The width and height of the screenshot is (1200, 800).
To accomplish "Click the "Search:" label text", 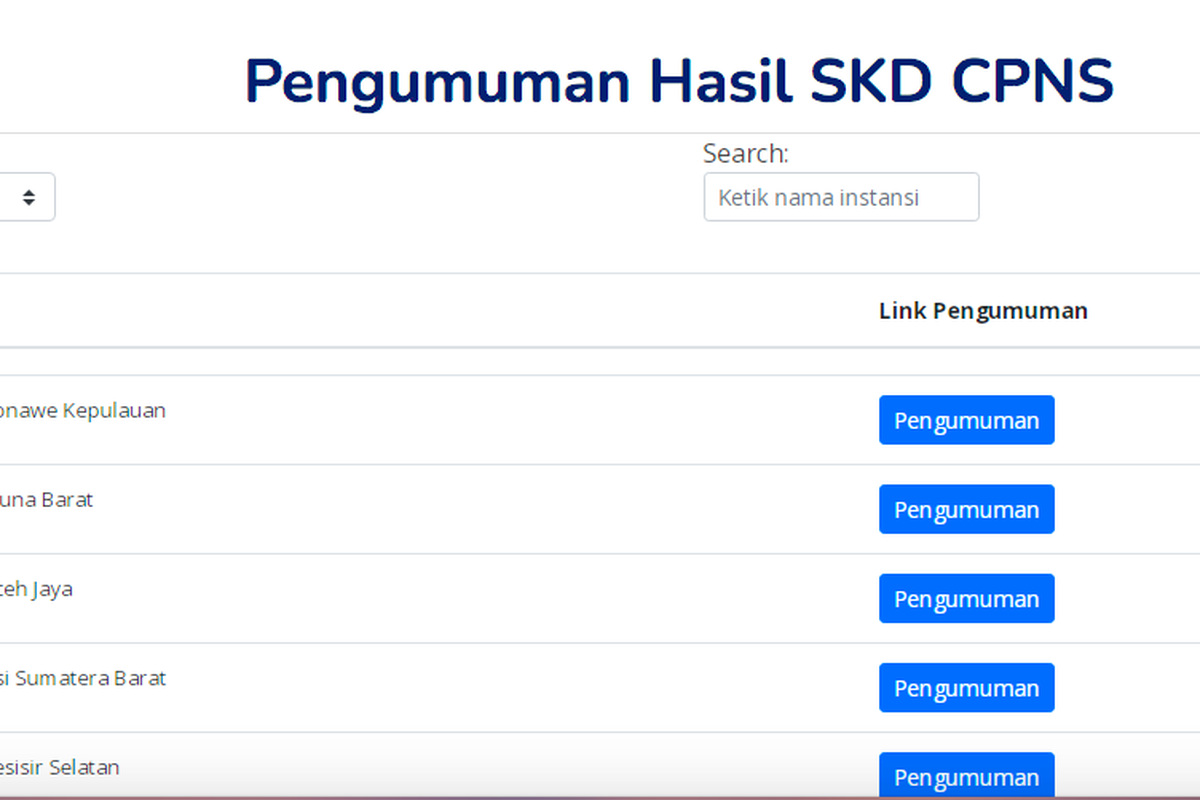I will point(745,154).
